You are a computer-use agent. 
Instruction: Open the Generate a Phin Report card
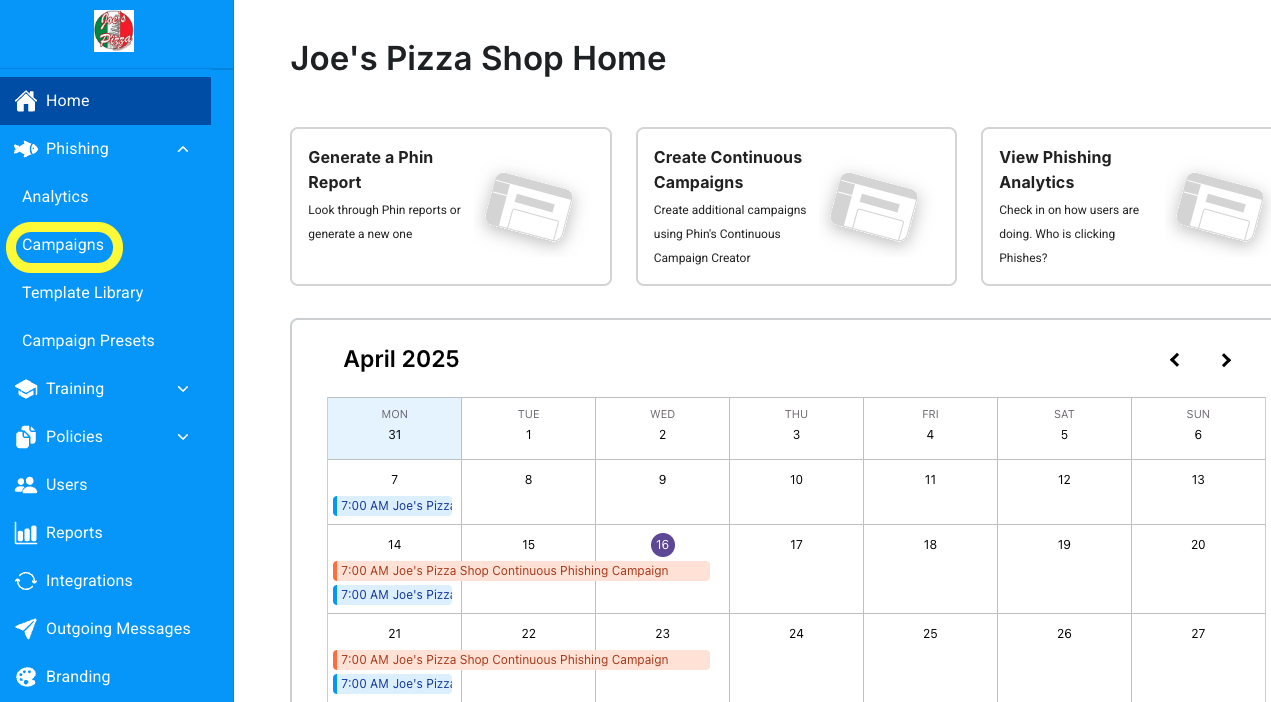(450, 206)
